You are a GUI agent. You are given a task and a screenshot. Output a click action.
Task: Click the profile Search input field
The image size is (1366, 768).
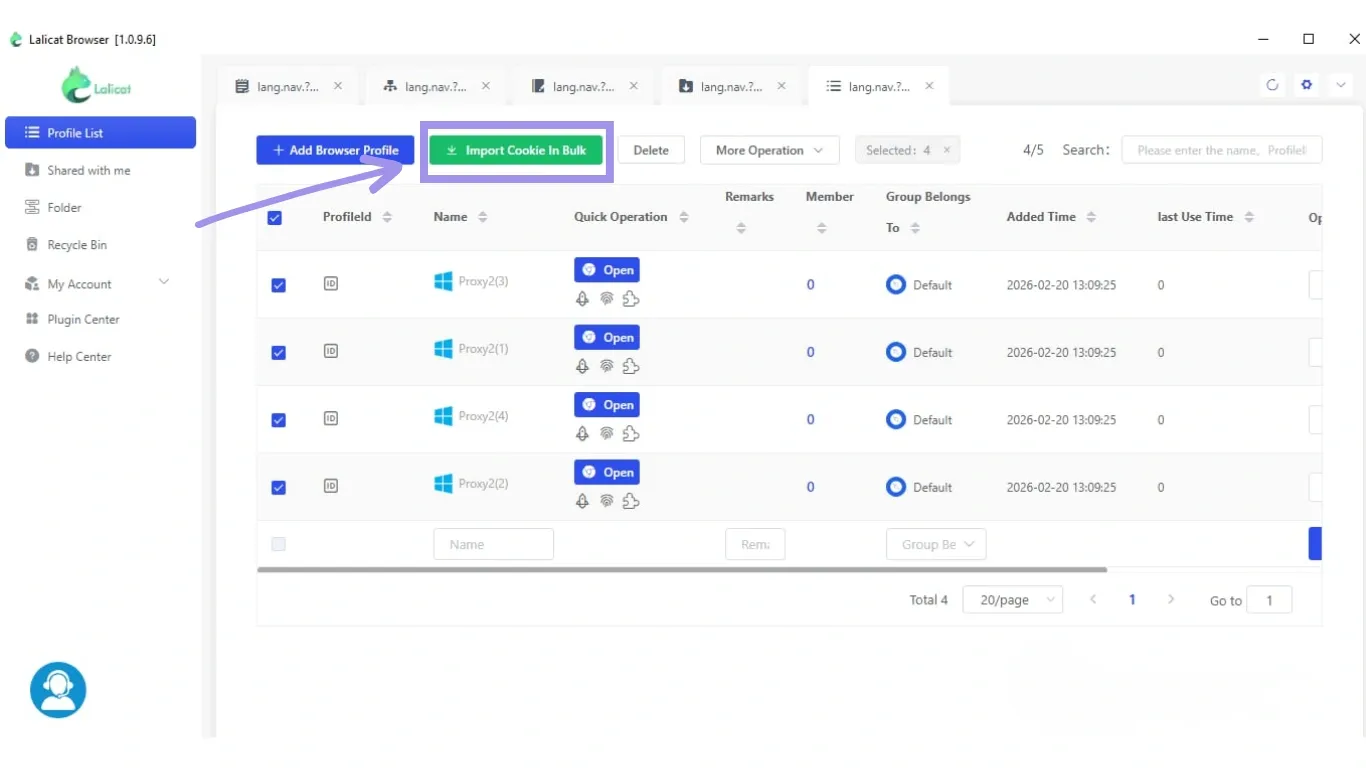click(x=1221, y=150)
